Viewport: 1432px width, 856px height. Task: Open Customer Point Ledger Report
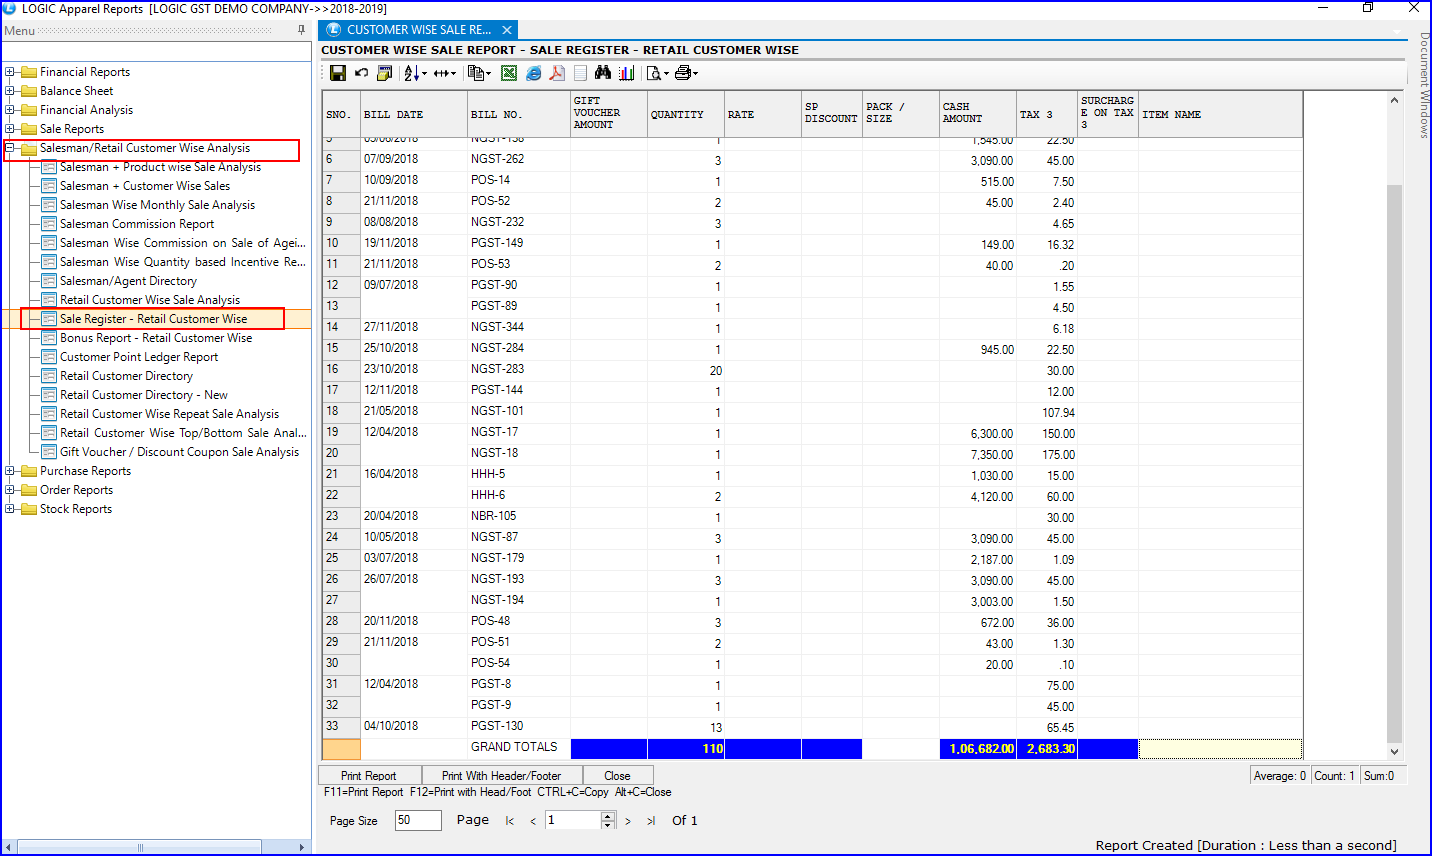(x=139, y=357)
